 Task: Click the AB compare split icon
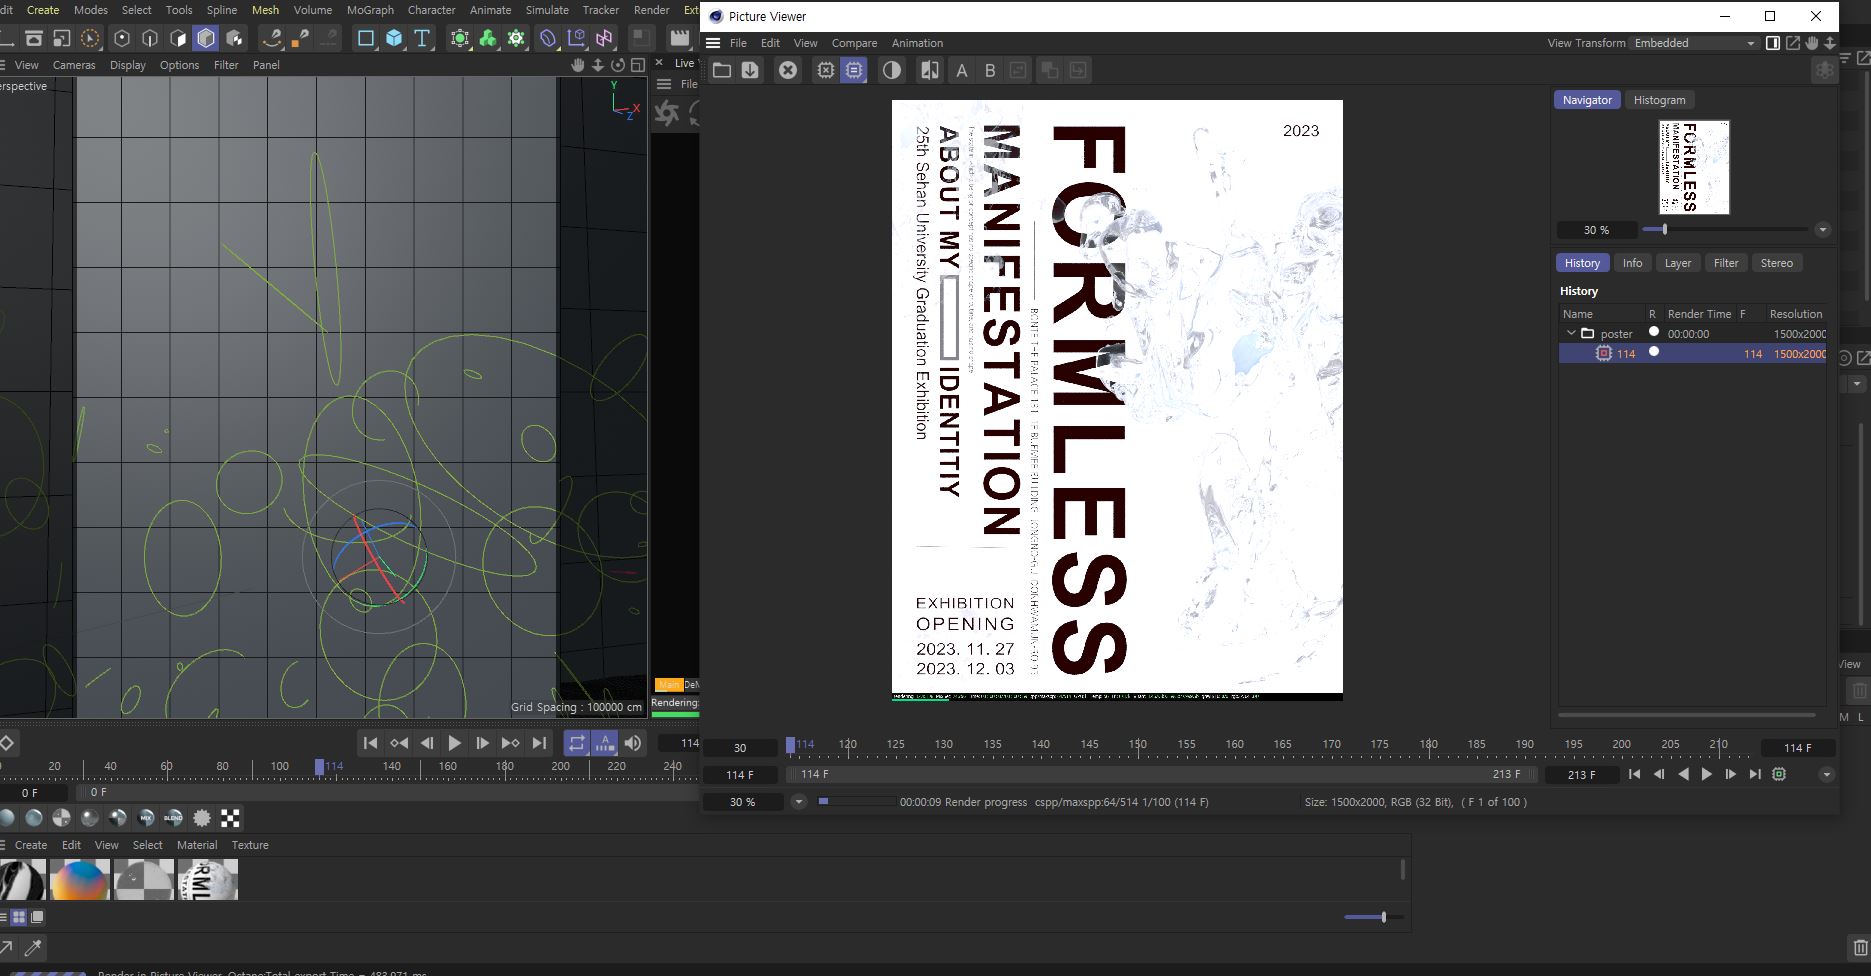[x=929, y=70]
